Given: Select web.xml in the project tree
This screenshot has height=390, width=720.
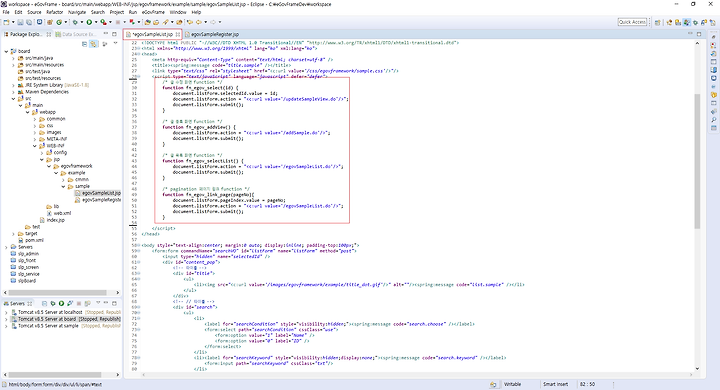Looking at the screenshot, I should 59,214.
